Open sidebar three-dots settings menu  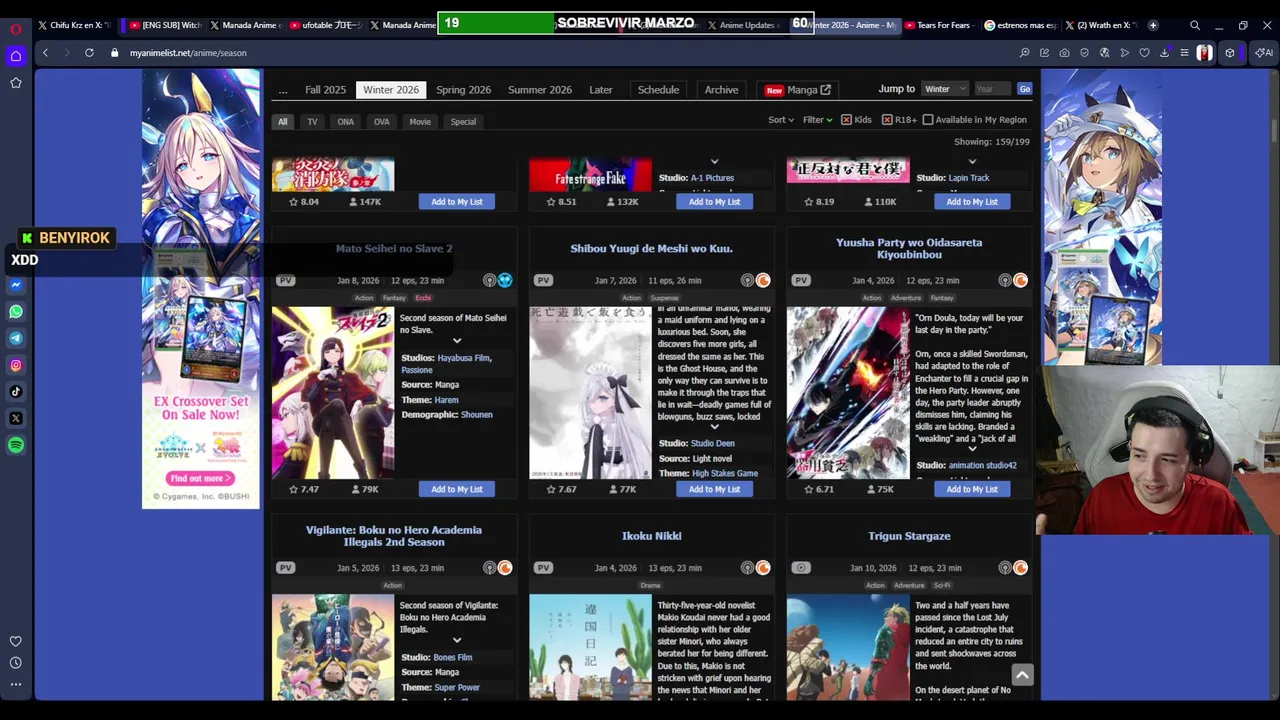pyautogui.click(x=16, y=684)
